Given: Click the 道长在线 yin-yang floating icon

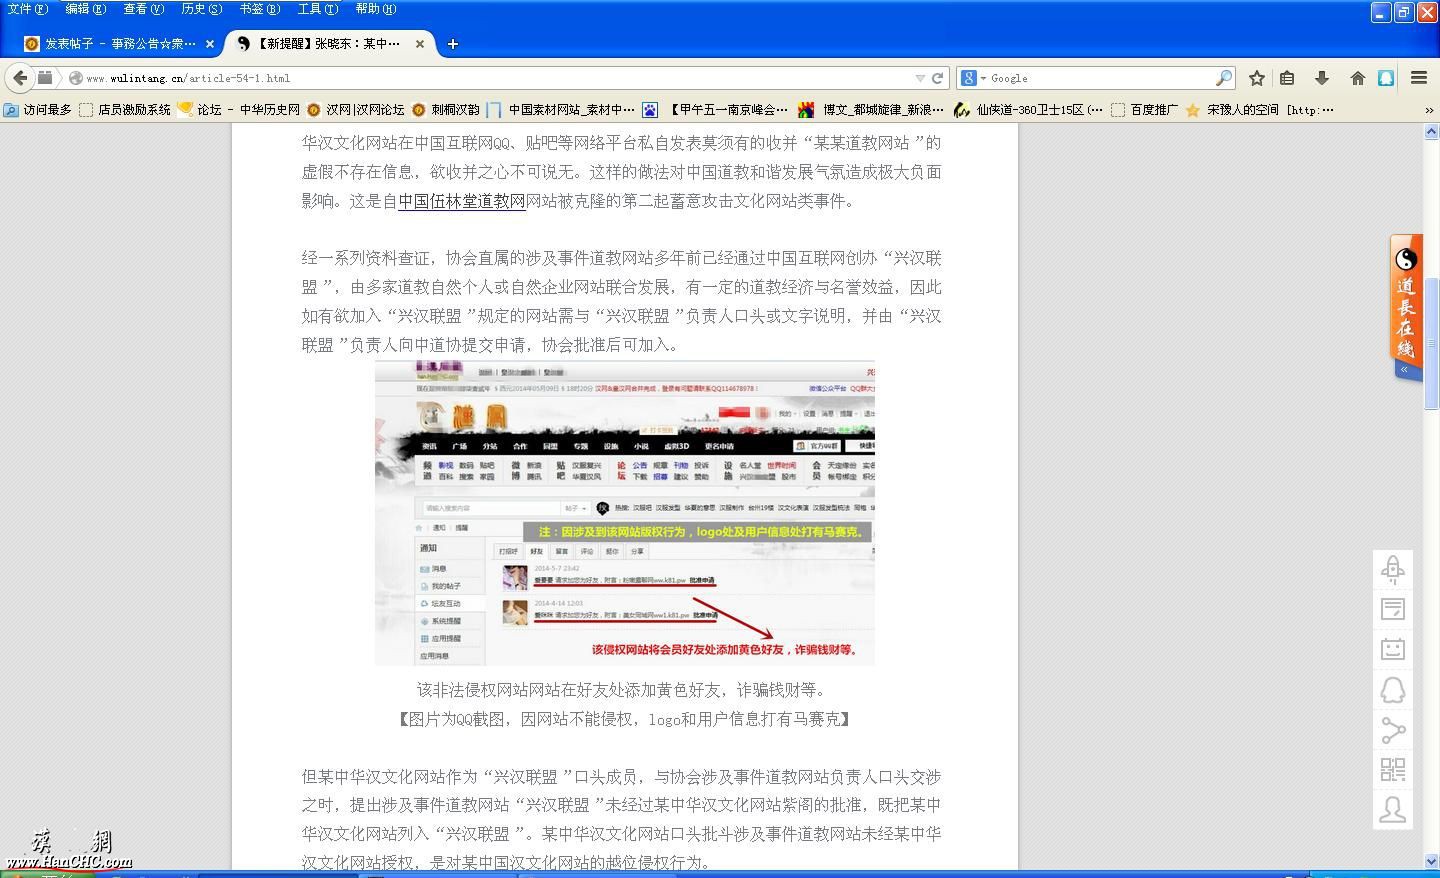Looking at the screenshot, I should click(1405, 258).
